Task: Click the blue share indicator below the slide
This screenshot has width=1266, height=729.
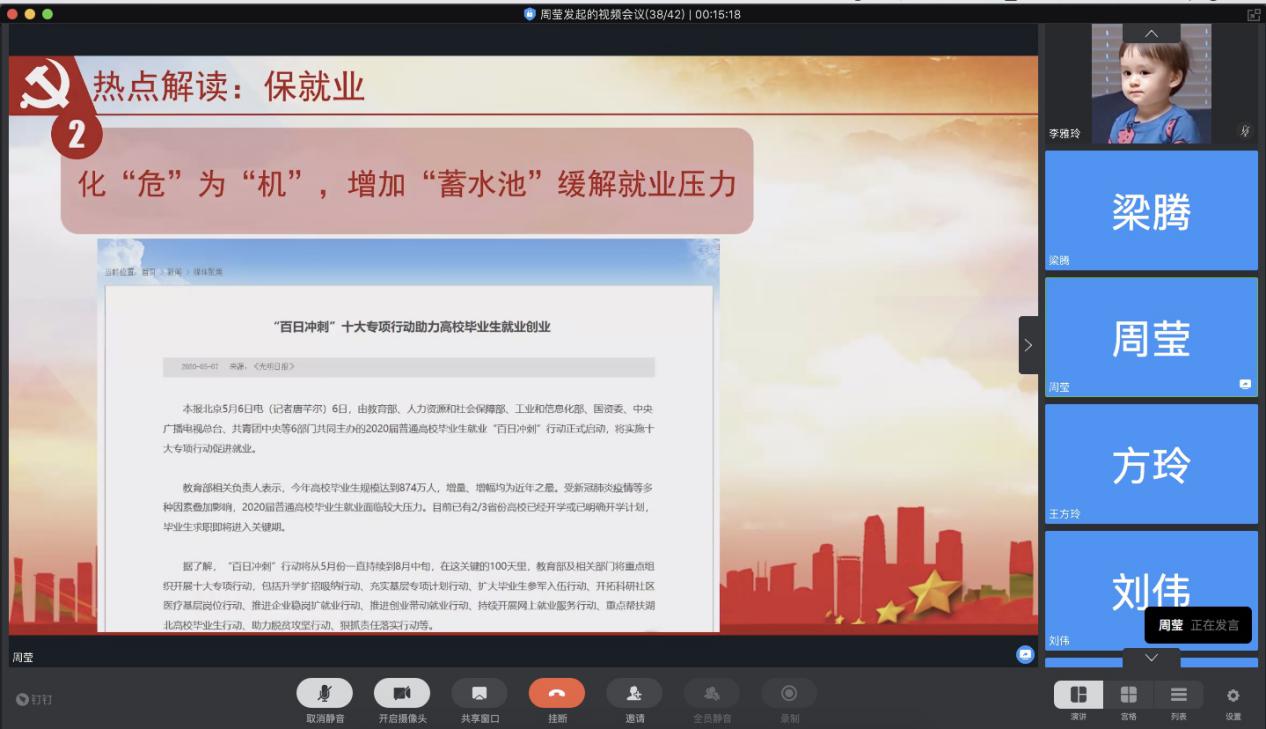Action: pos(1025,654)
